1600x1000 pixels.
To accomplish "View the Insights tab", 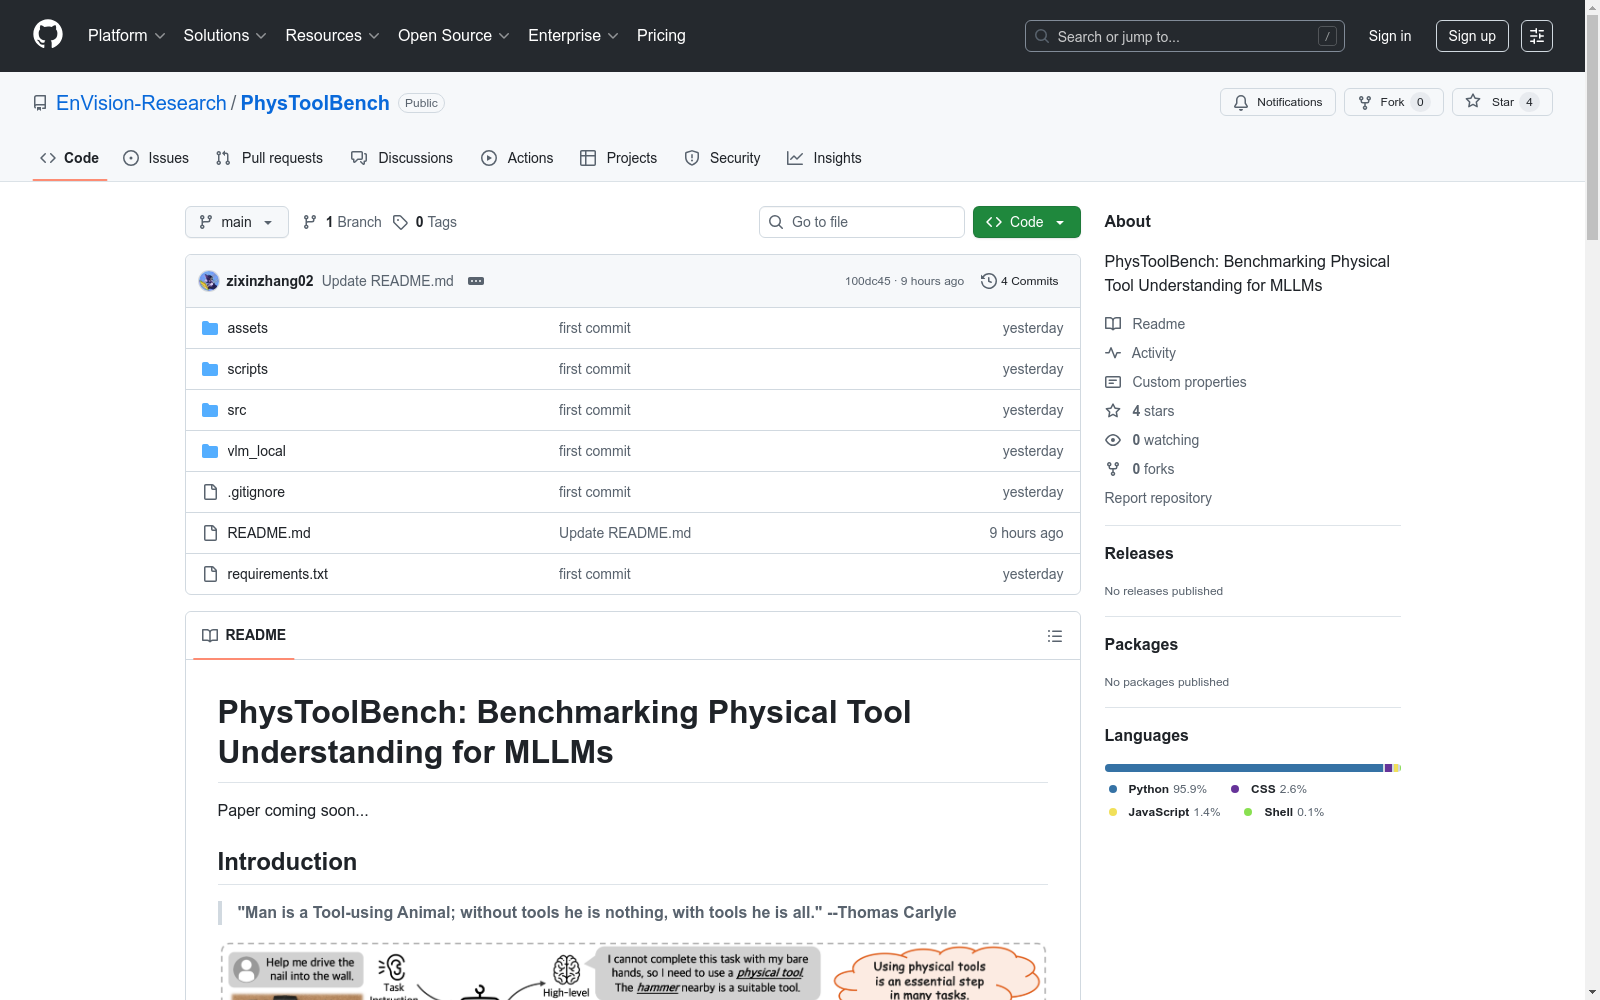I will click(824, 158).
